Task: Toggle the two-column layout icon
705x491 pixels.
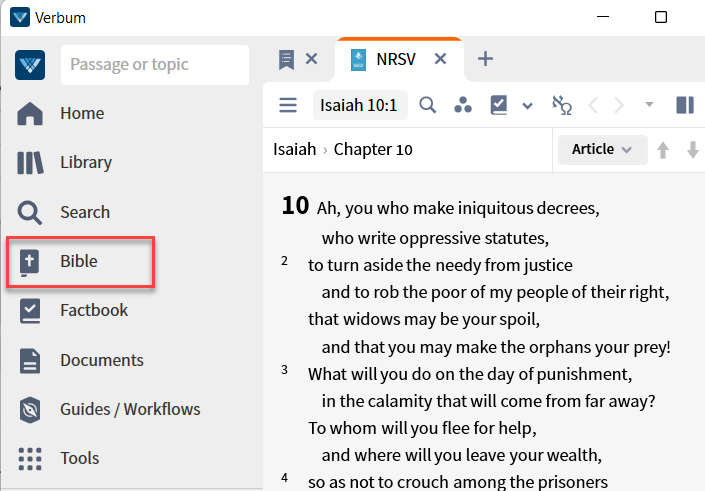Action: [x=685, y=105]
